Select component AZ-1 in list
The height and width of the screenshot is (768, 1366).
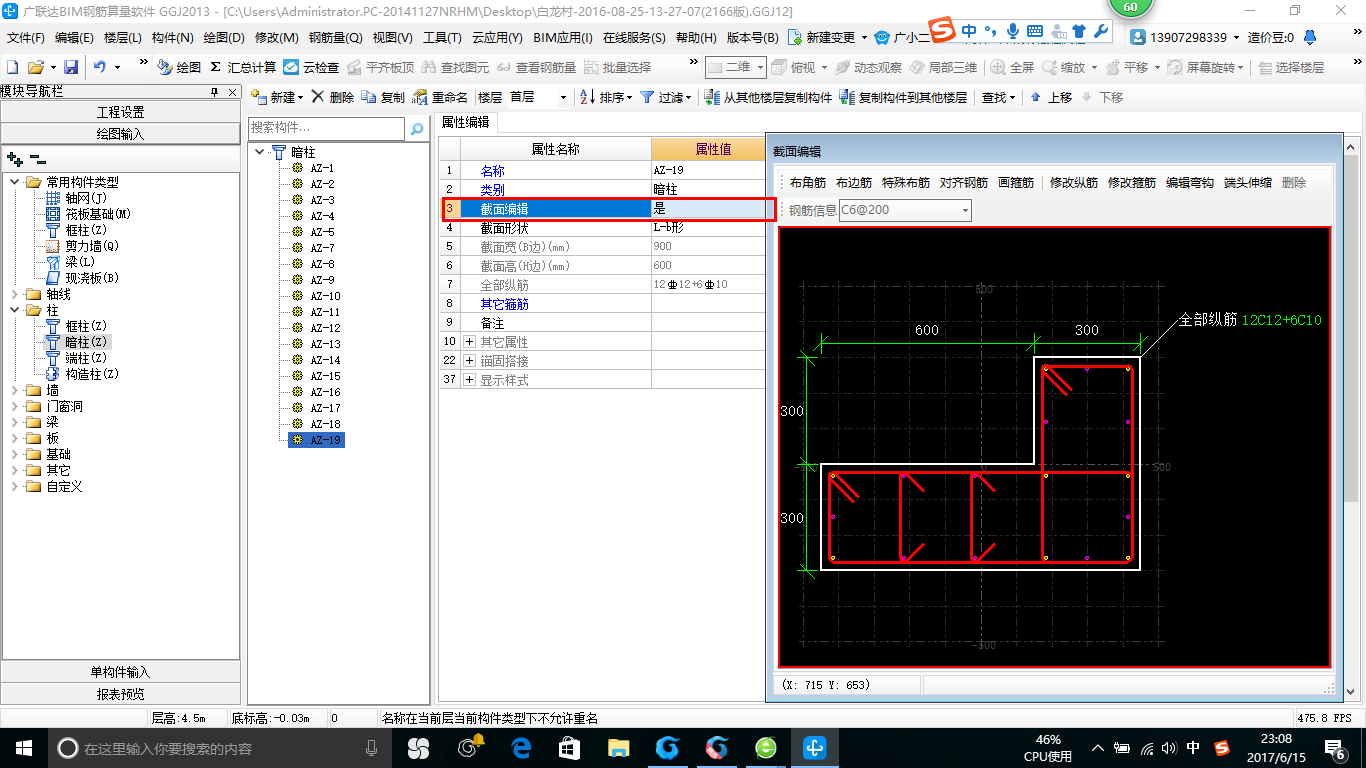pos(322,168)
